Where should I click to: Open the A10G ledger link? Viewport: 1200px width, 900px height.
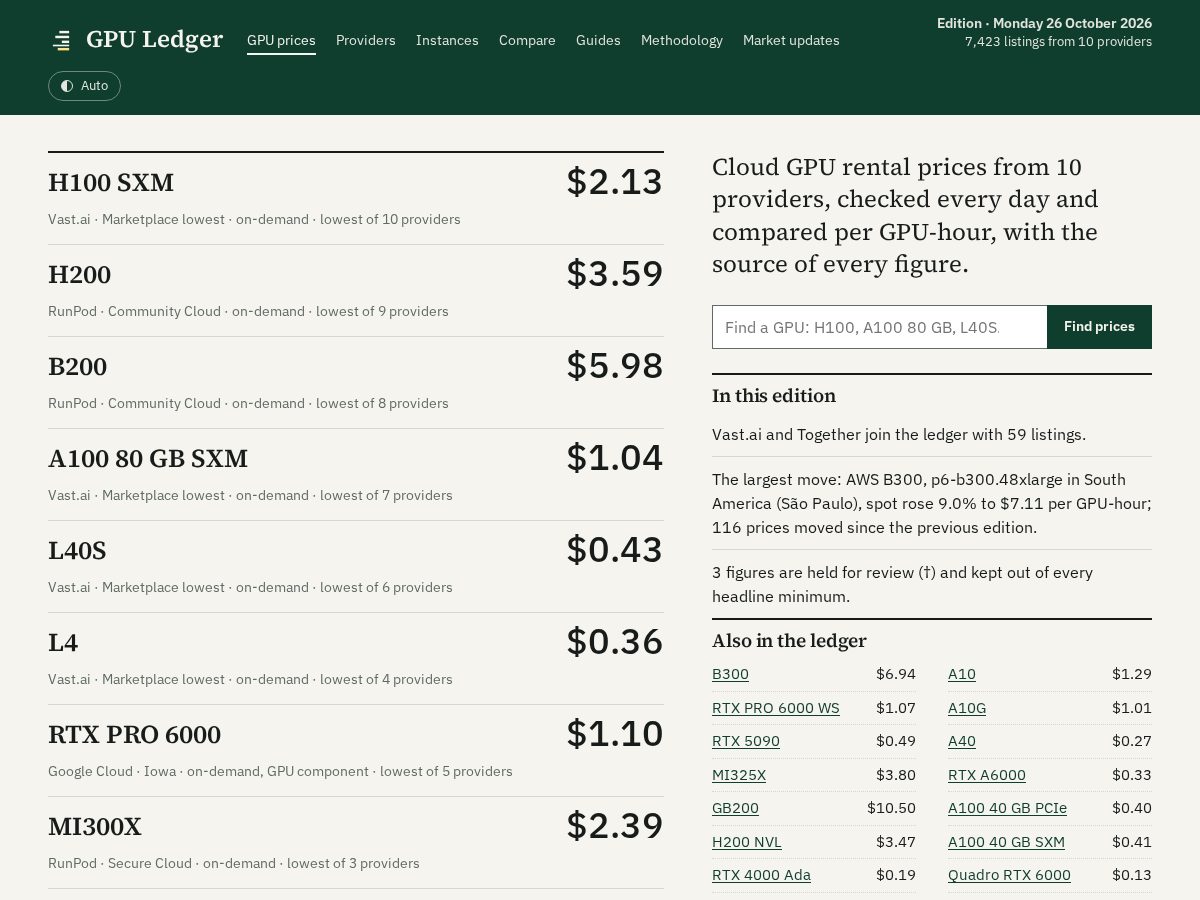pyautogui.click(x=967, y=708)
